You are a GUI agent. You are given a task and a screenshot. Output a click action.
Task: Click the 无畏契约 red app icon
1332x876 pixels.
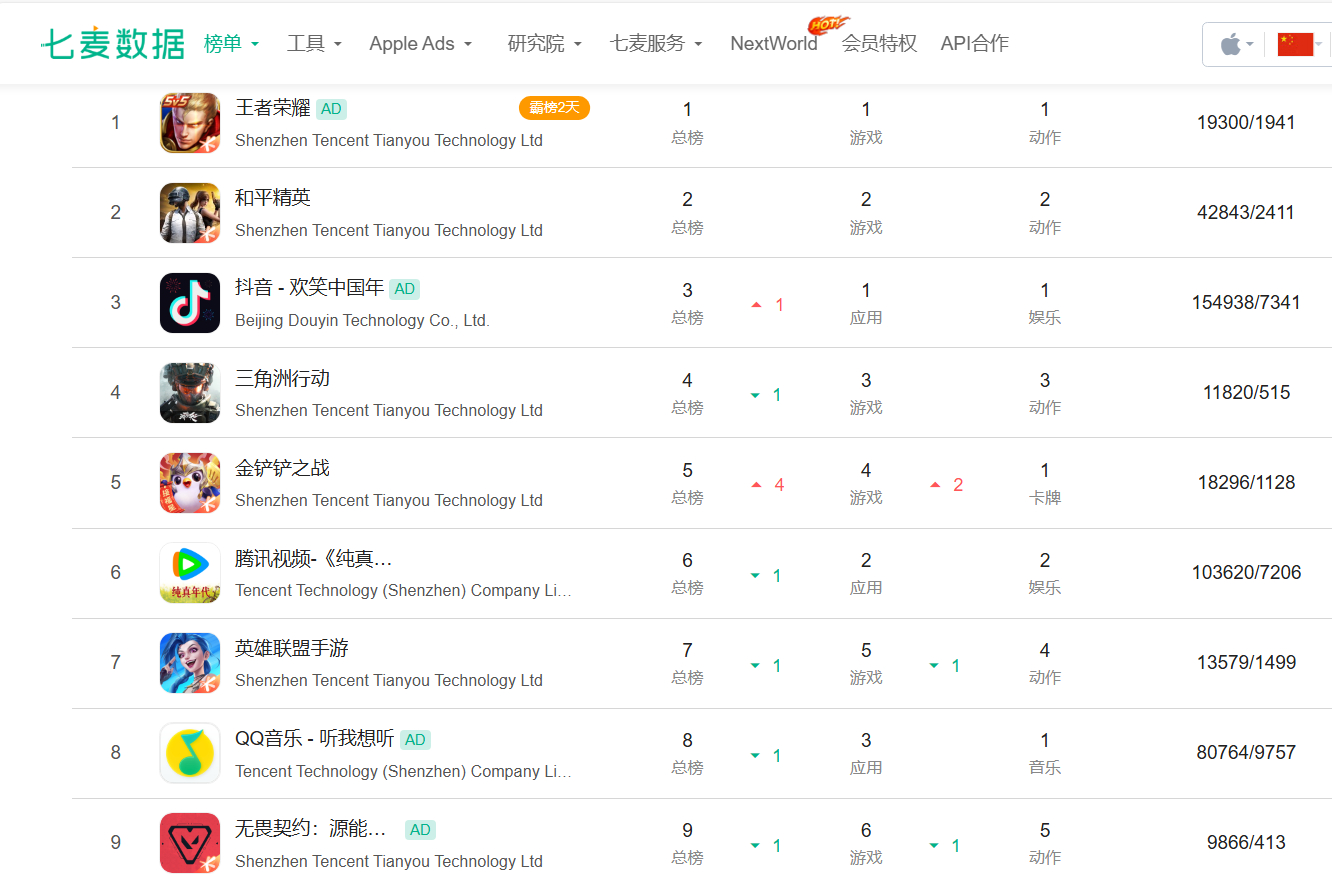pos(190,843)
